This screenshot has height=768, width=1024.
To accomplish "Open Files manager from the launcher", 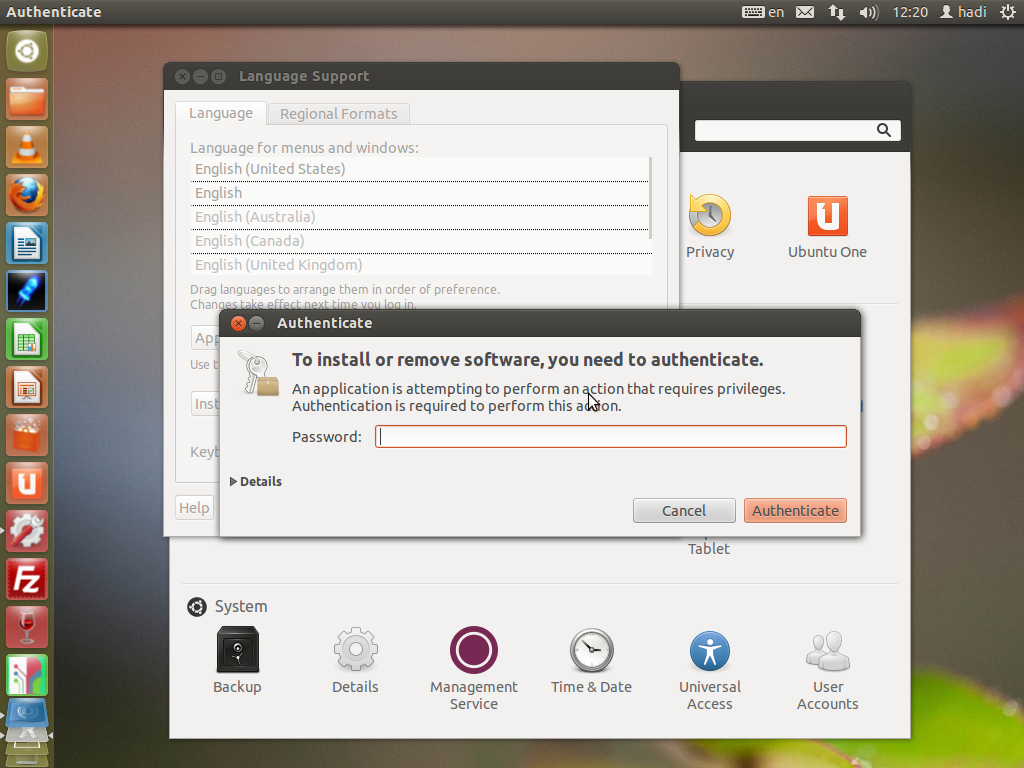I will pyautogui.click(x=27, y=99).
